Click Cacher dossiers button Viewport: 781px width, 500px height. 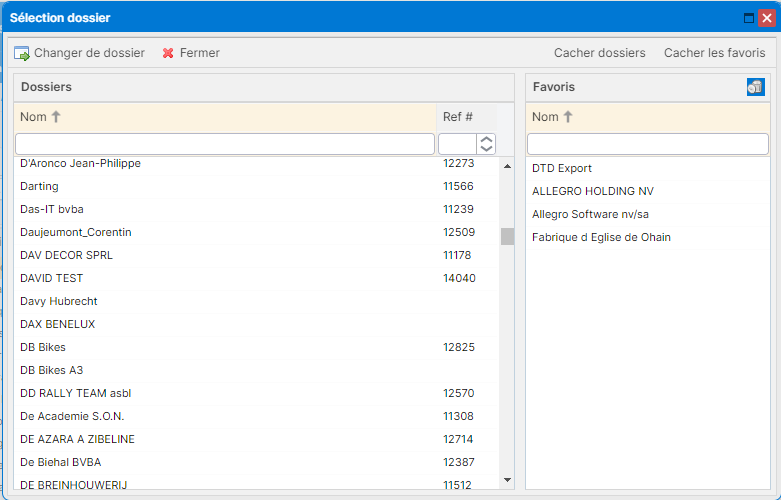tap(600, 53)
